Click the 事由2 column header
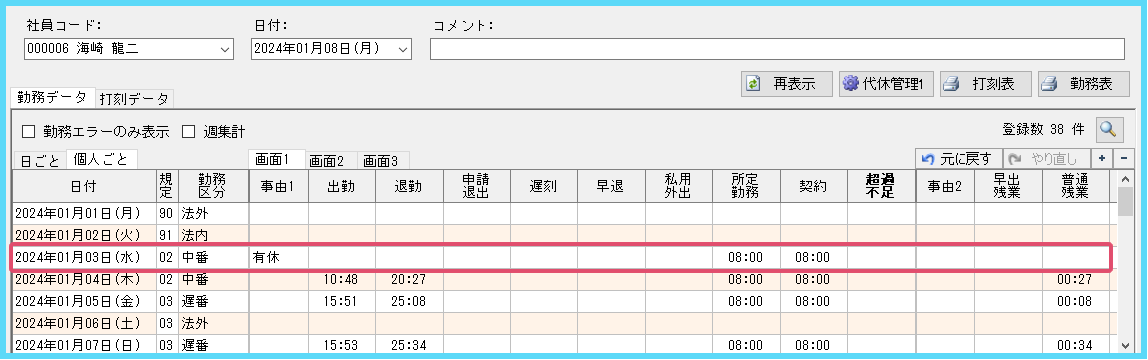This screenshot has height=360, width=1148. [945, 187]
